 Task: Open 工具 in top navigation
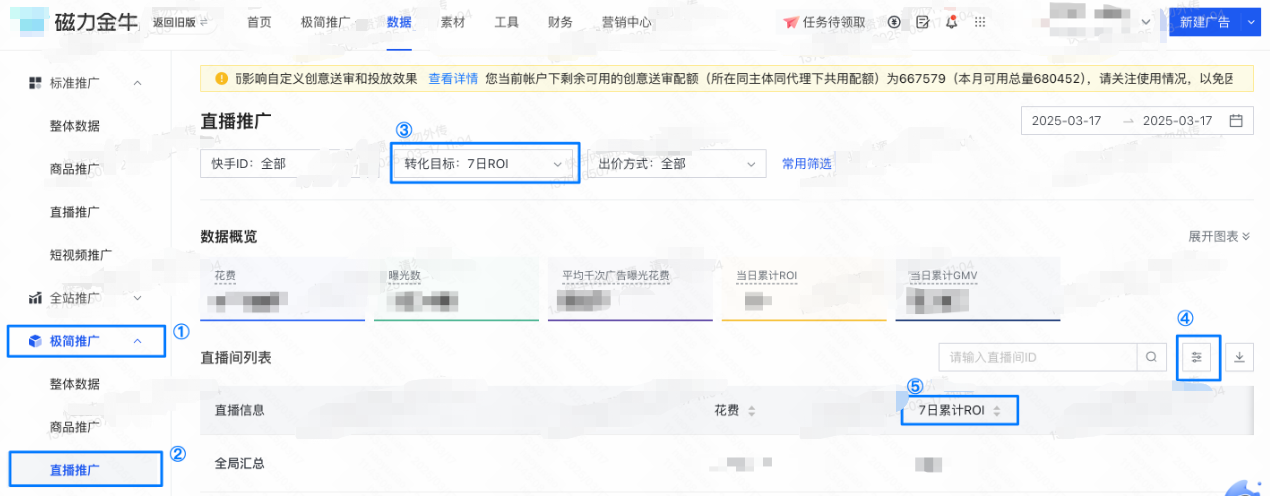(x=507, y=22)
